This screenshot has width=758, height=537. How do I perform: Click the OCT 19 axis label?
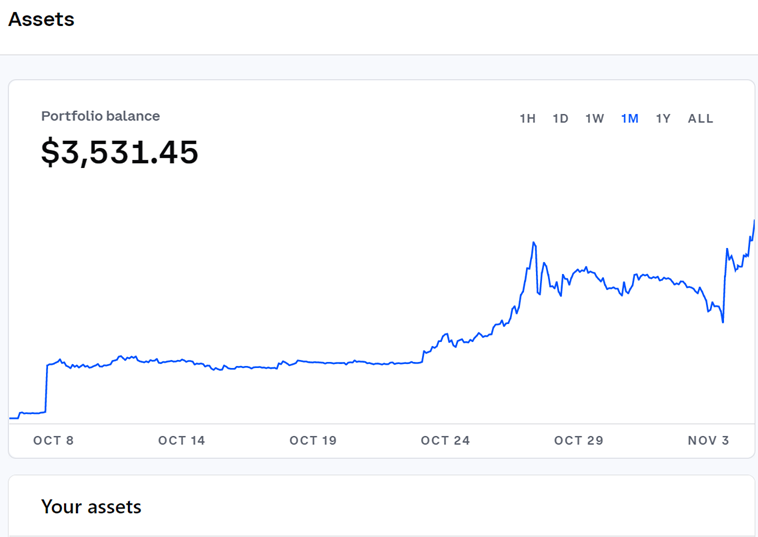click(313, 440)
